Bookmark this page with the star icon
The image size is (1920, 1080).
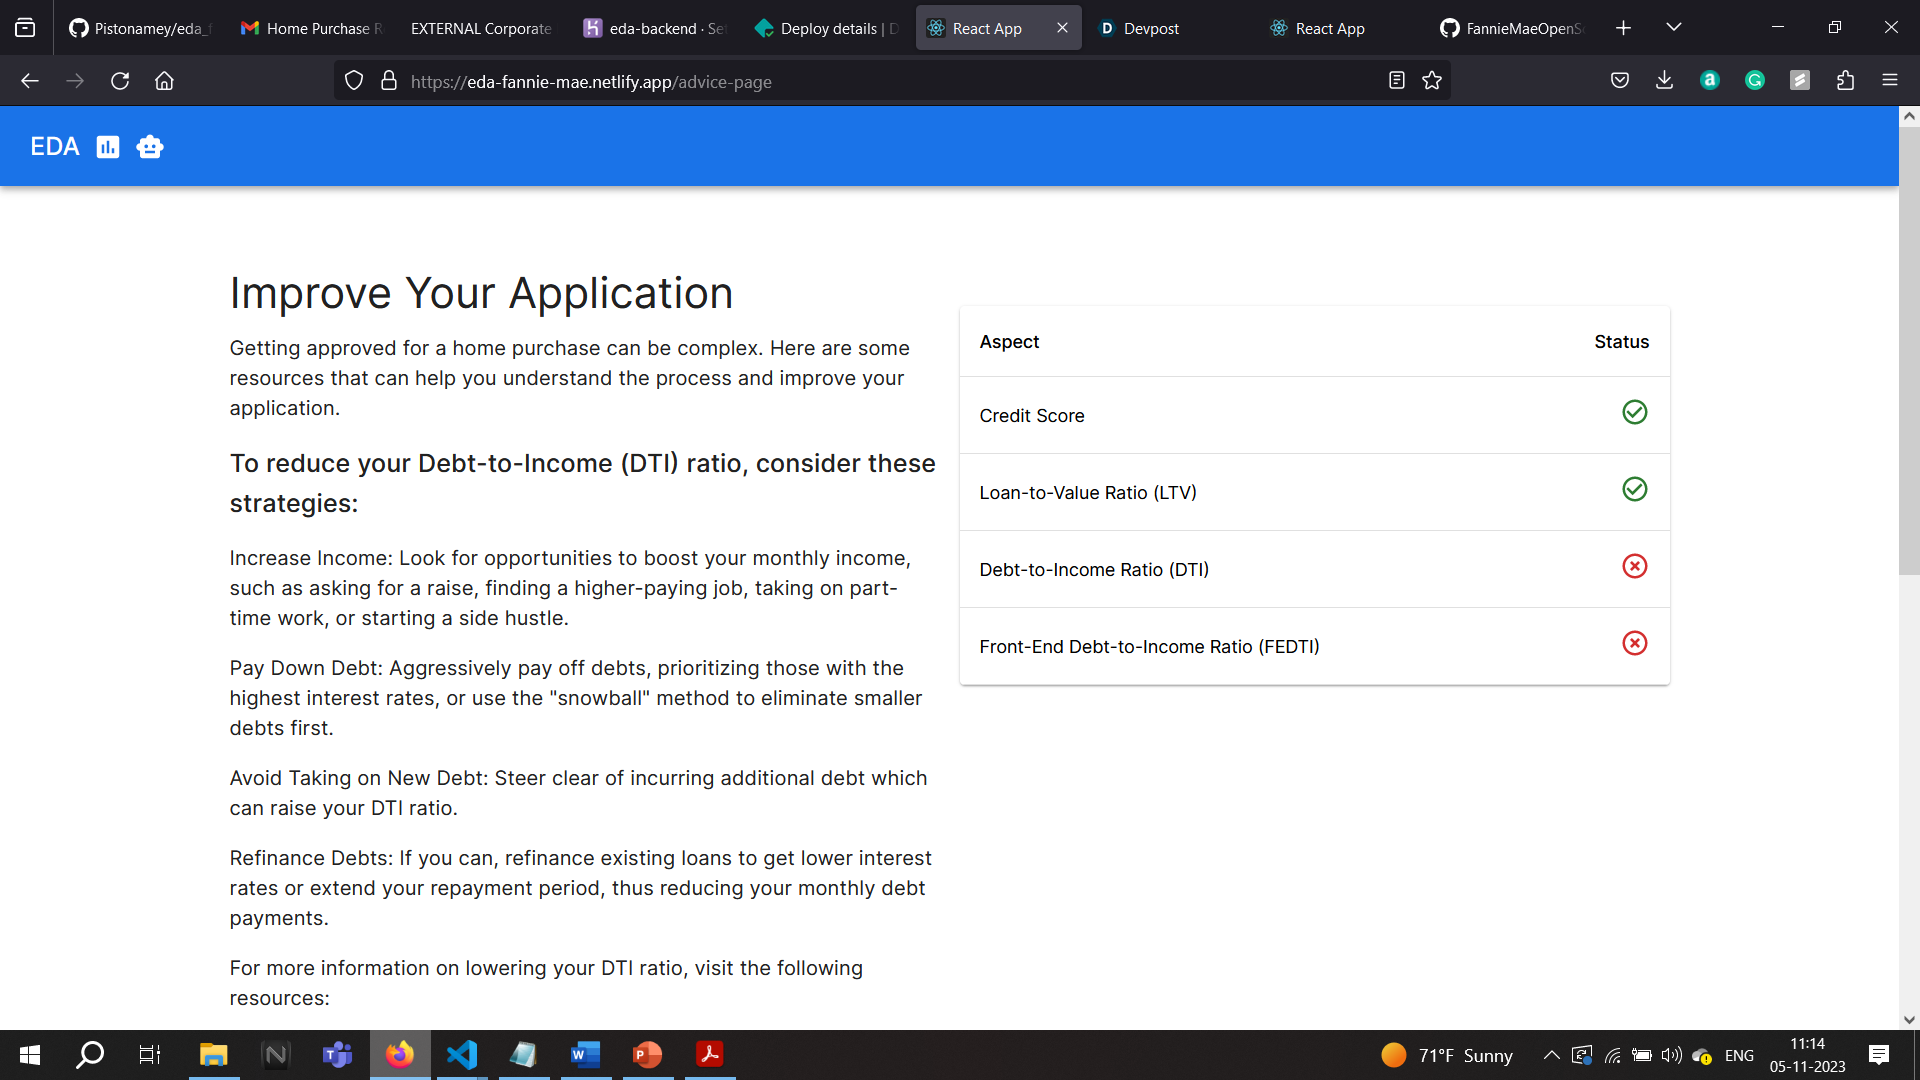tap(1432, 81)
